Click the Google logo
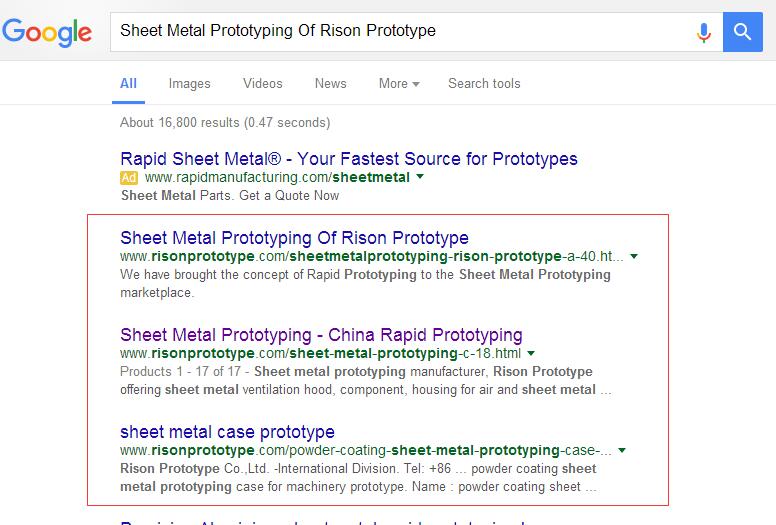 (x=49, y=32)
